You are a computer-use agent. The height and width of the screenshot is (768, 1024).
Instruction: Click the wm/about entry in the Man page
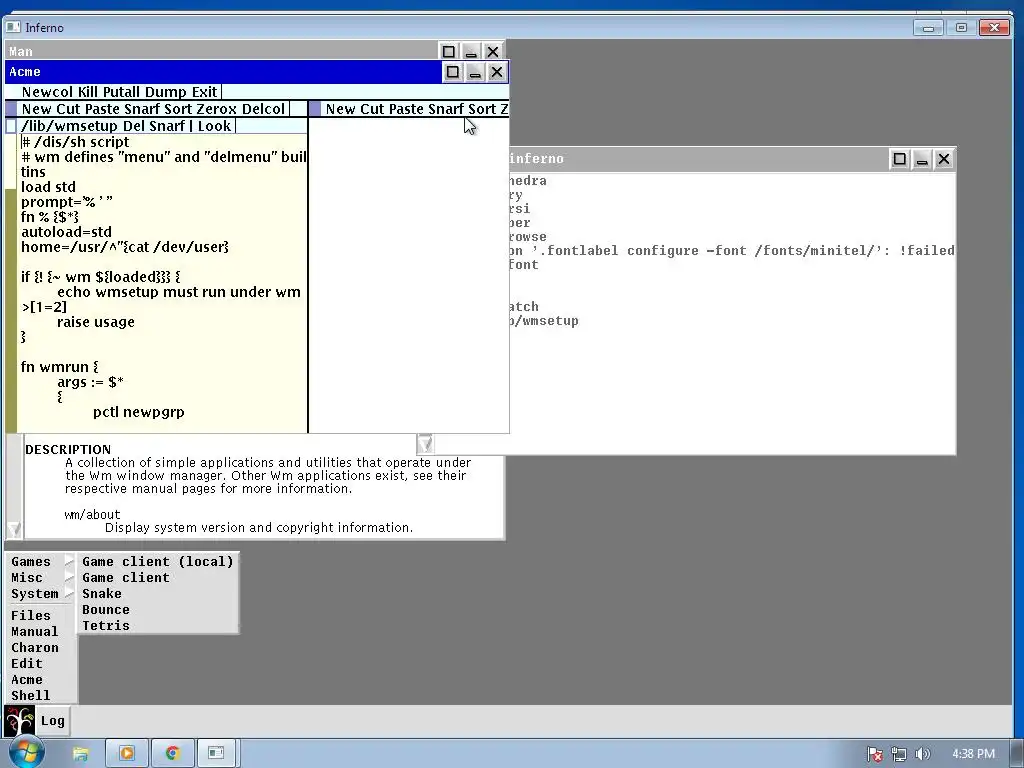coord(92,515)
